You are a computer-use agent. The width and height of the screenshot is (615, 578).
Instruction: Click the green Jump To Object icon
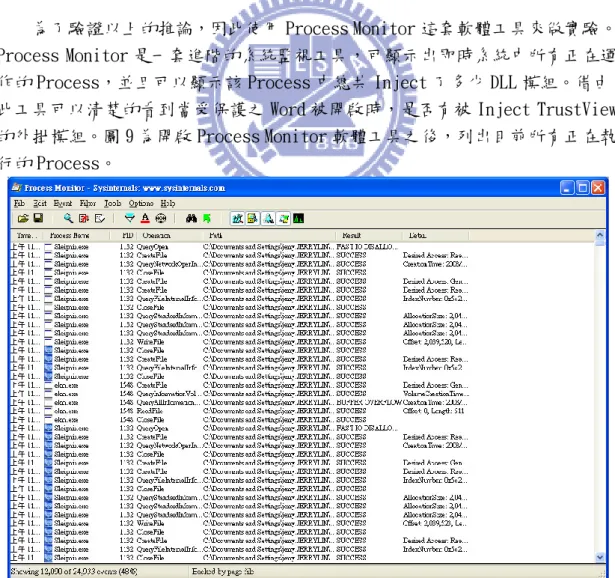[x=207, y=218]
